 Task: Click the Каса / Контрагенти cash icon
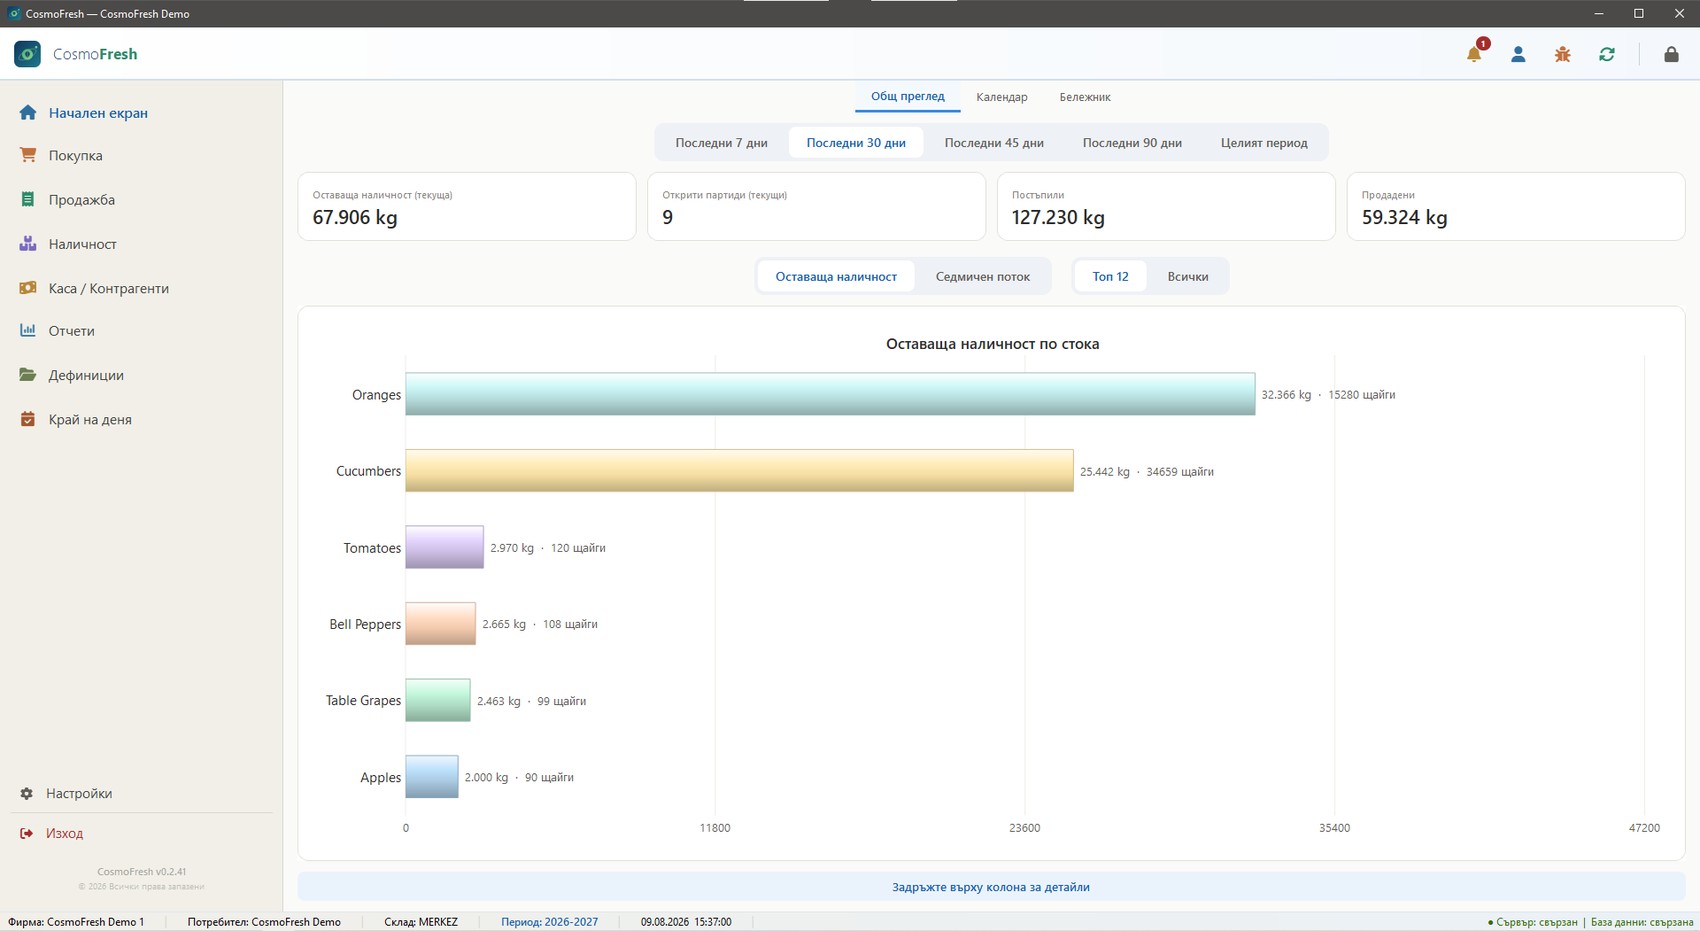(28, 288)
